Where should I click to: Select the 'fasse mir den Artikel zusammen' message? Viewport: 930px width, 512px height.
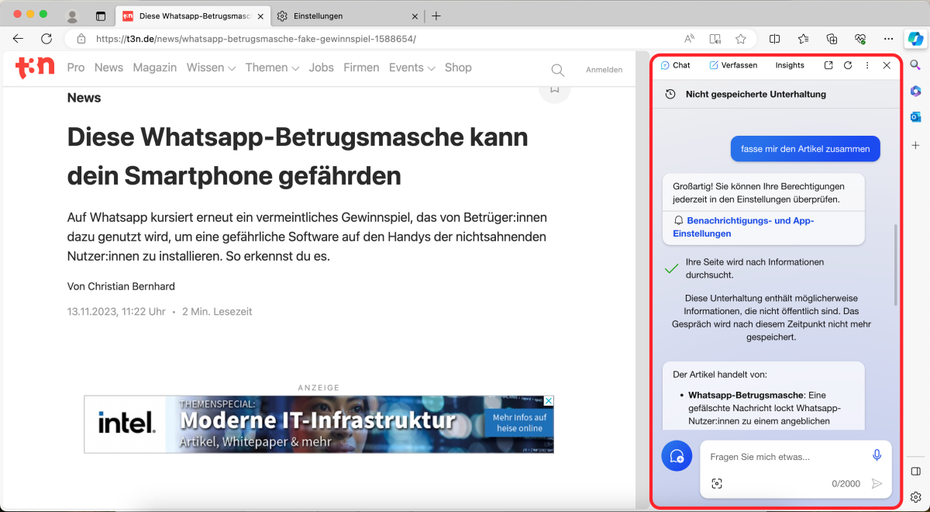point(805,149)
